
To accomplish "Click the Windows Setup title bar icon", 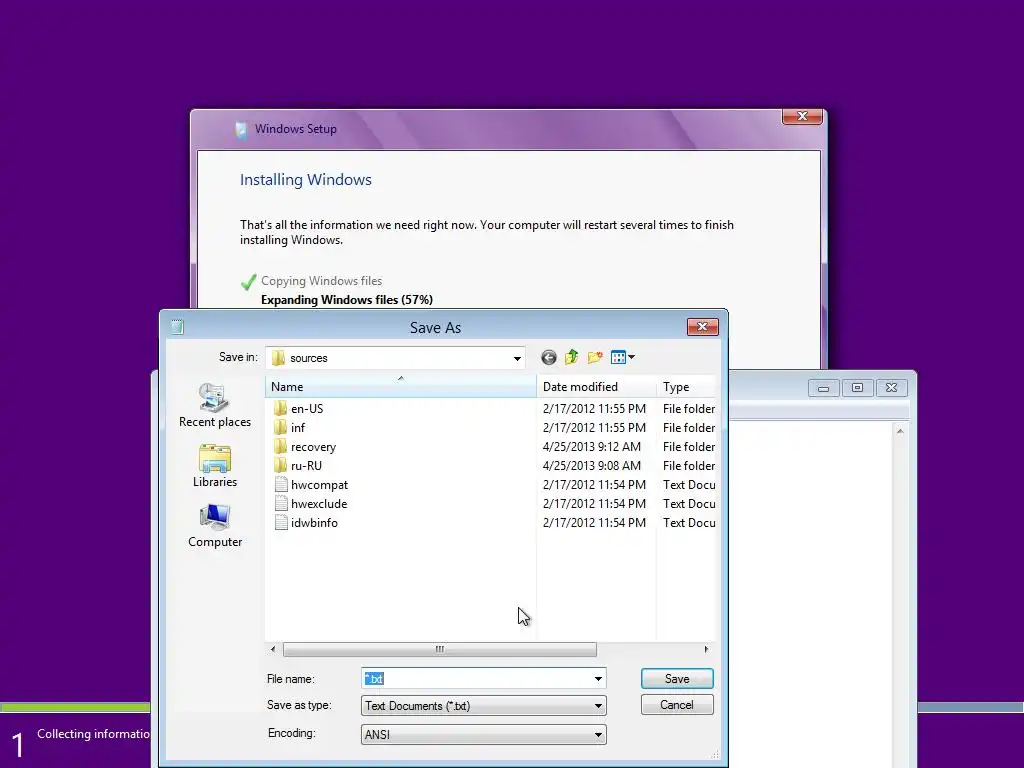I will [241, 129].
